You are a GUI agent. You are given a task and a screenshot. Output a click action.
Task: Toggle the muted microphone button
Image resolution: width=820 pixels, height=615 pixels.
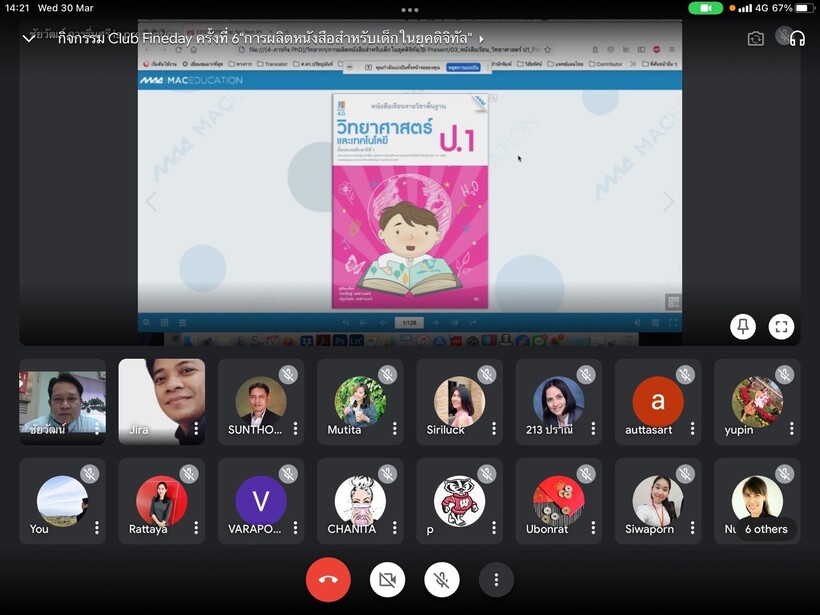coord(442,579)
